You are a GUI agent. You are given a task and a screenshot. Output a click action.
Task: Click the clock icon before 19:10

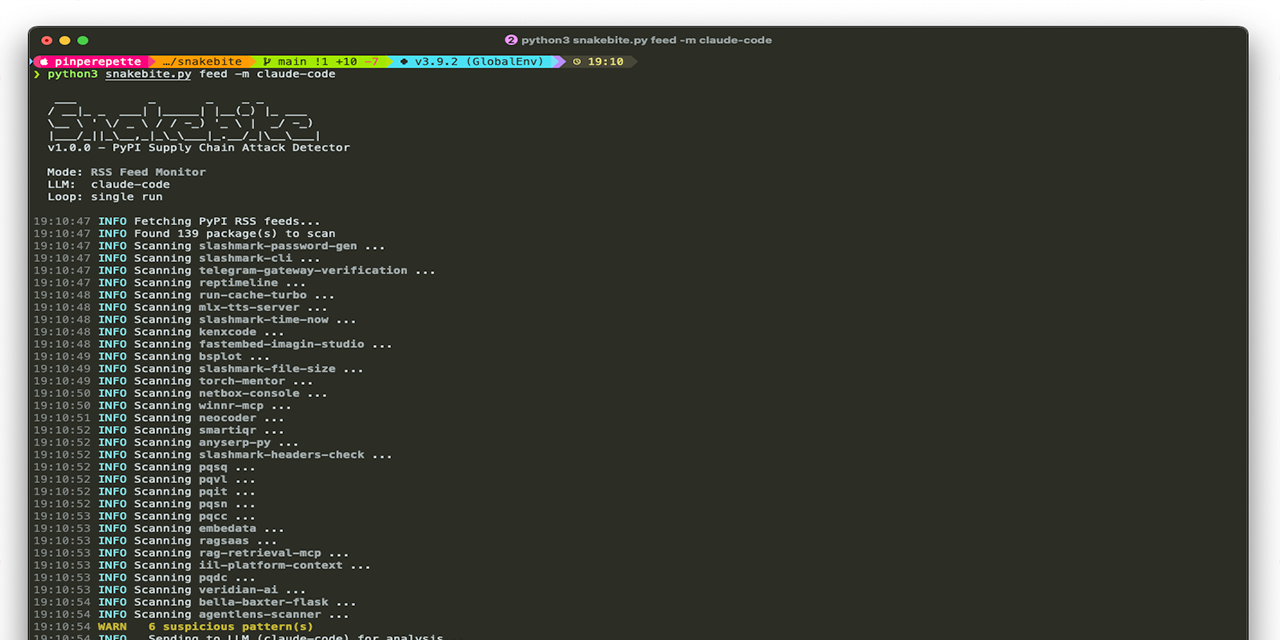pyautogui.click(x=576, y=61)
